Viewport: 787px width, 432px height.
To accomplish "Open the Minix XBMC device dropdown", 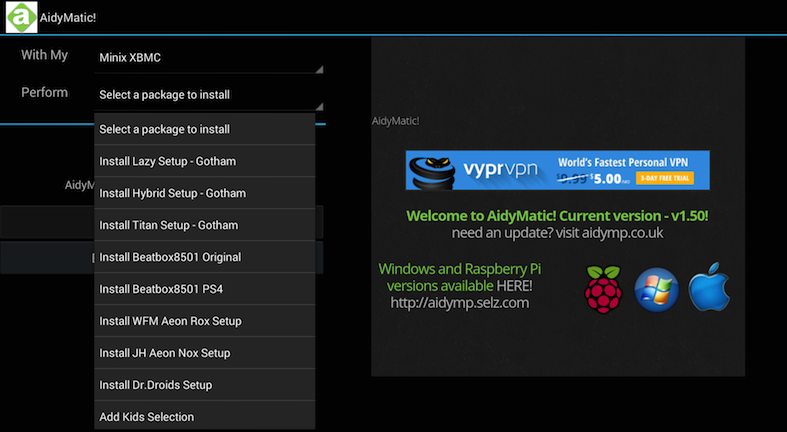I will (208, 57).
